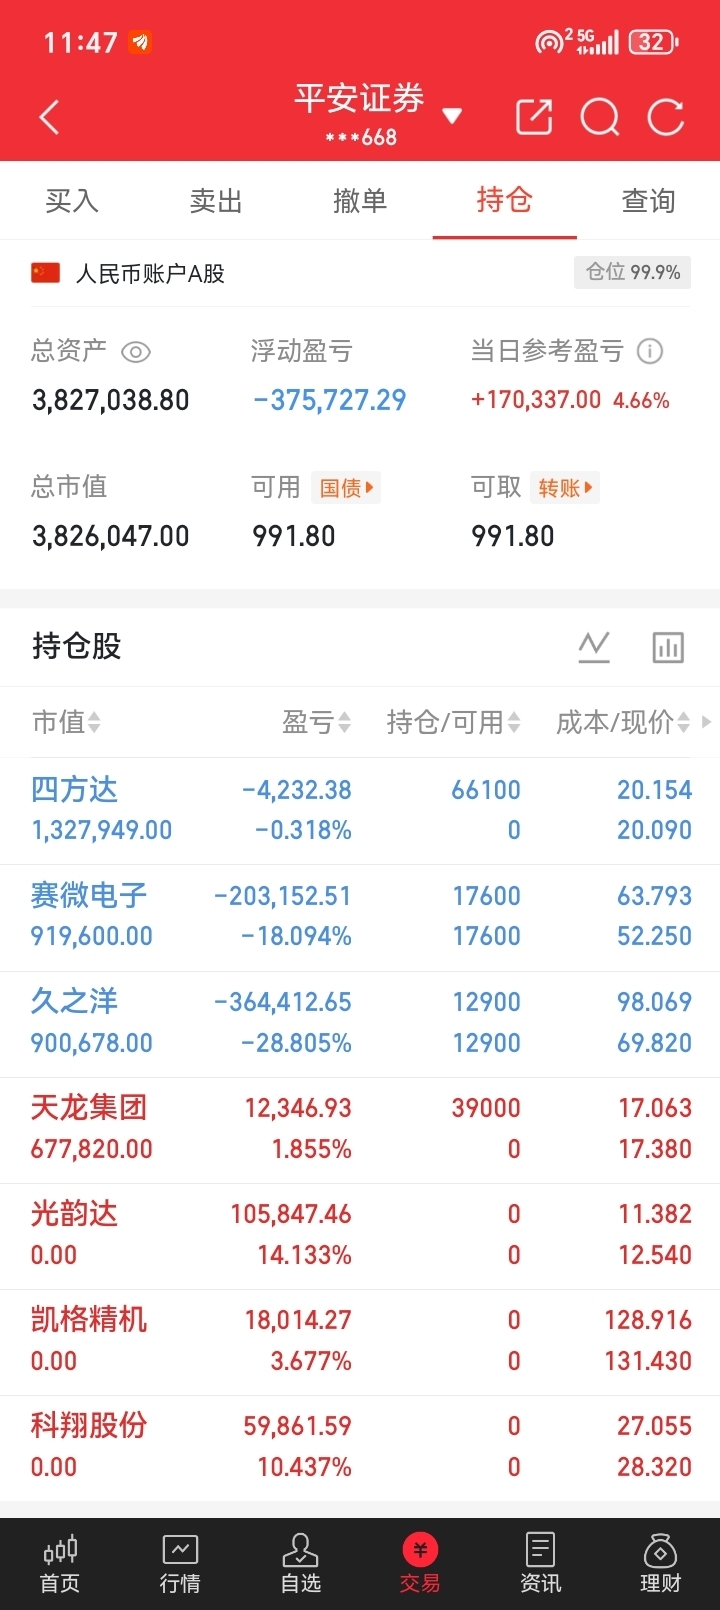Toggle total assets visibility eye icon
This screenshot has width=720, height=1610.
click(x=135, y=352)
